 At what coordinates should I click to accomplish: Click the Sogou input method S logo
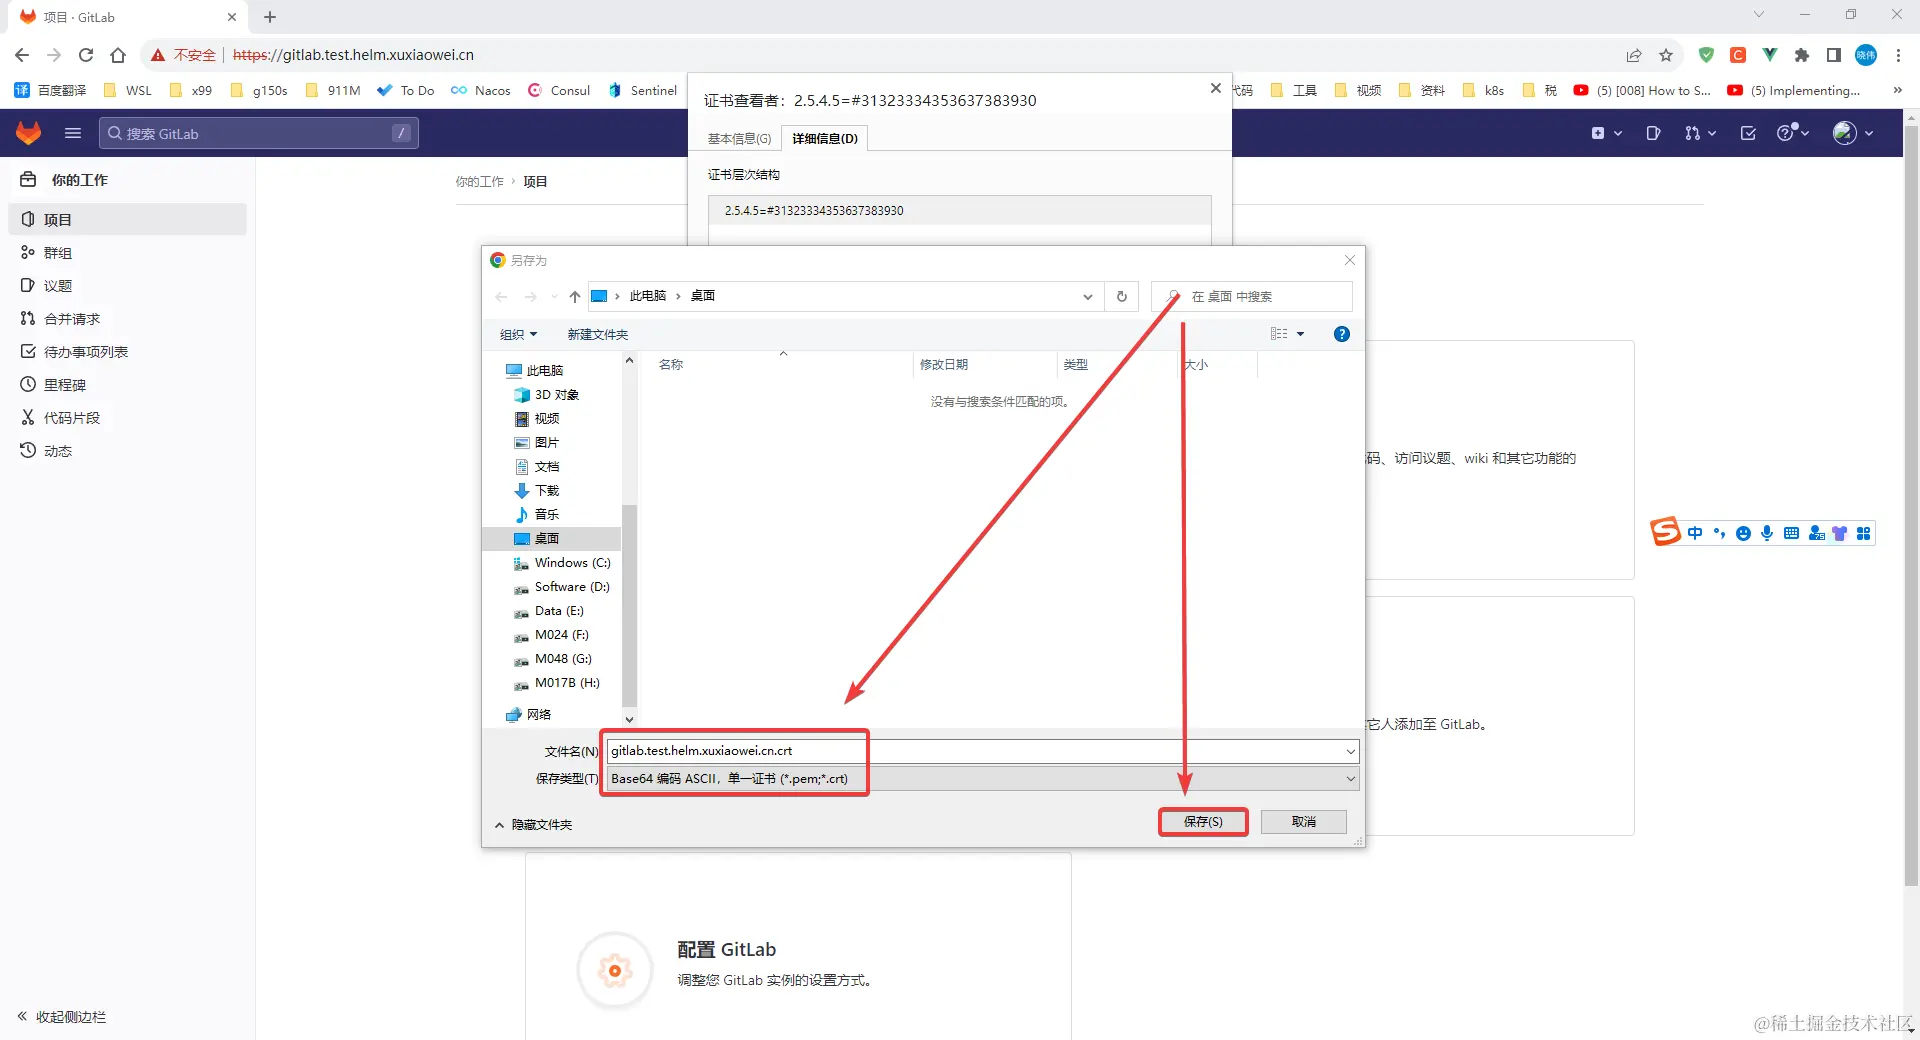coord(1665,531)
